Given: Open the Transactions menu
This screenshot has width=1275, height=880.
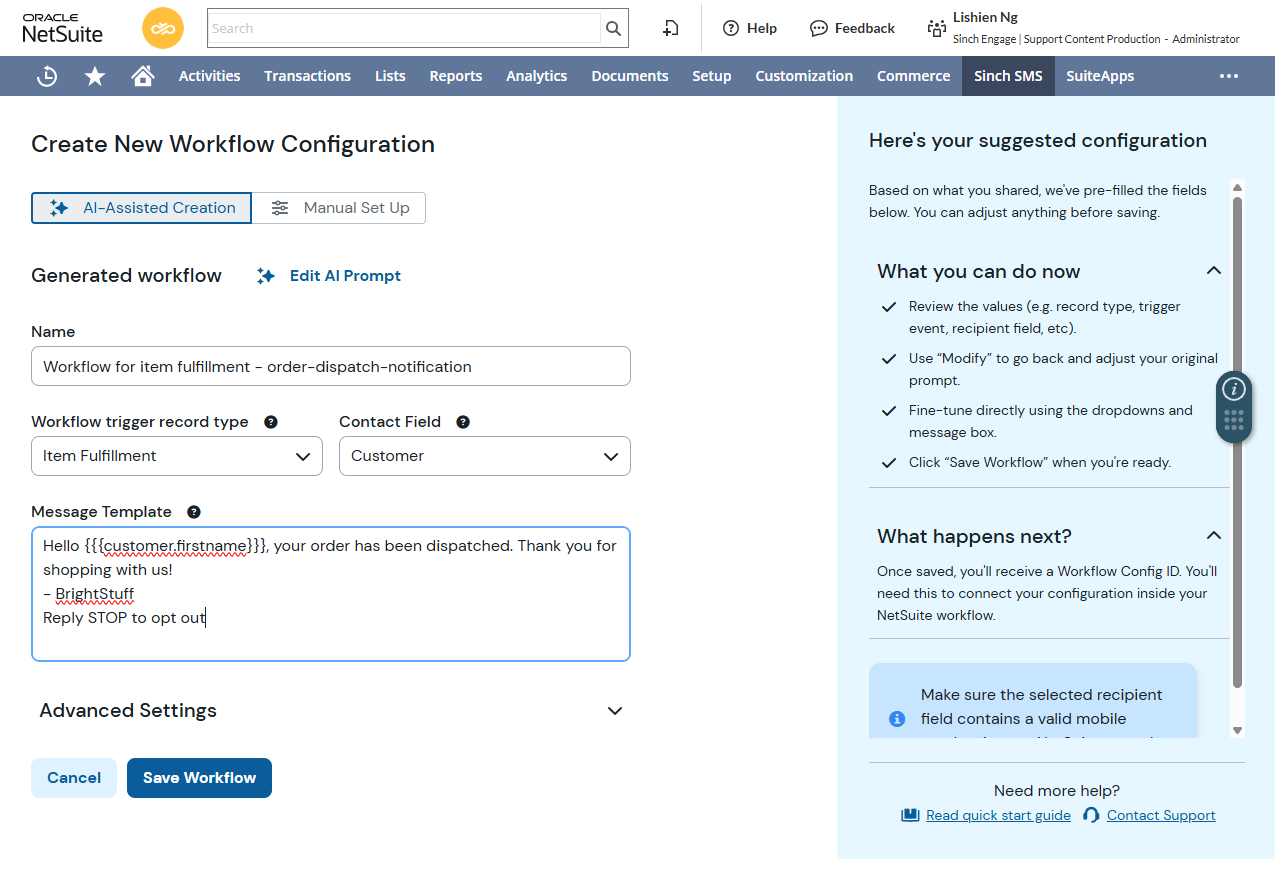Looking at the screenshot, I should pos(307,76).
